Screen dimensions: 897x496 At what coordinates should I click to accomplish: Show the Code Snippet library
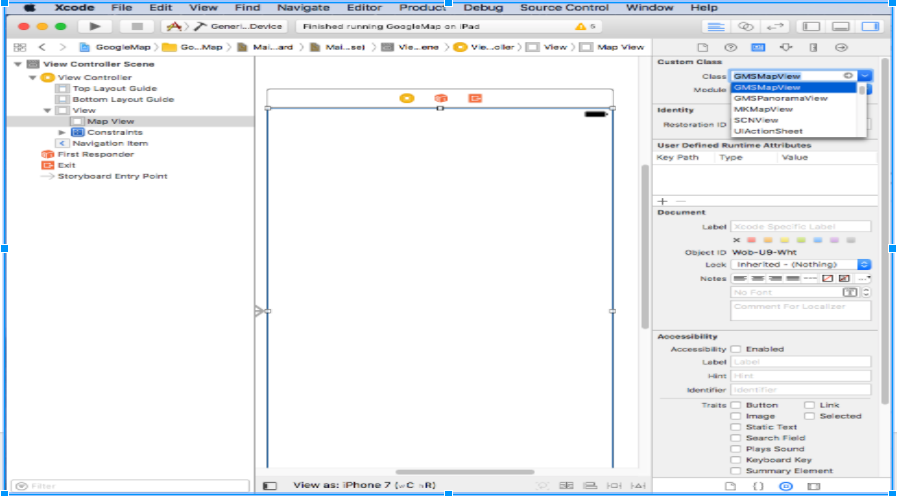pos(758,486)
